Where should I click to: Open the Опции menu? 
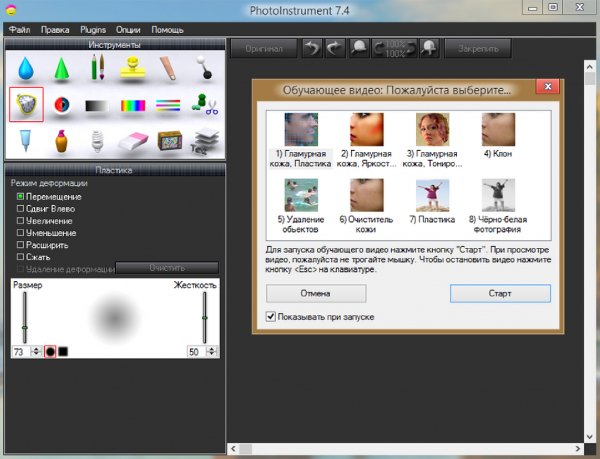point(128,30)
